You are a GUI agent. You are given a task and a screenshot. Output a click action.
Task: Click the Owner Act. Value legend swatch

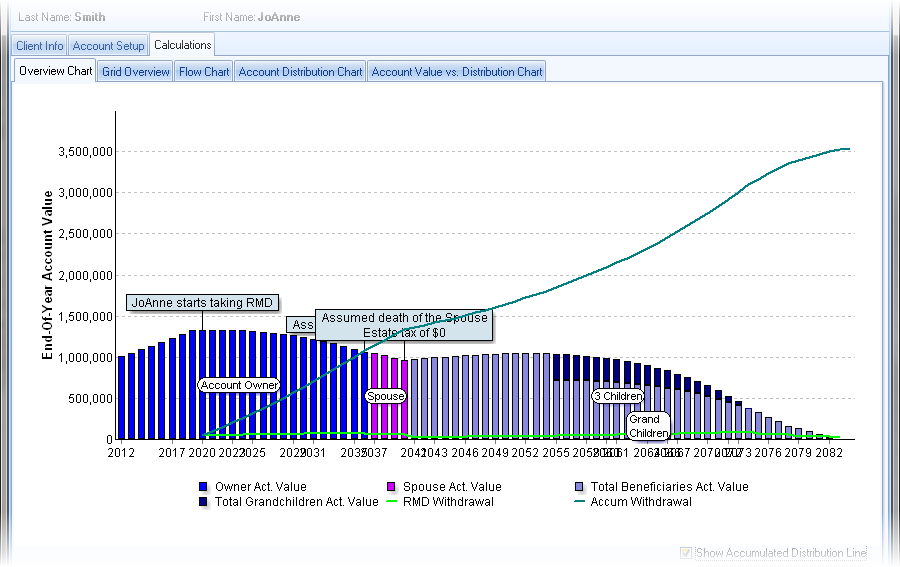point(204,487)
